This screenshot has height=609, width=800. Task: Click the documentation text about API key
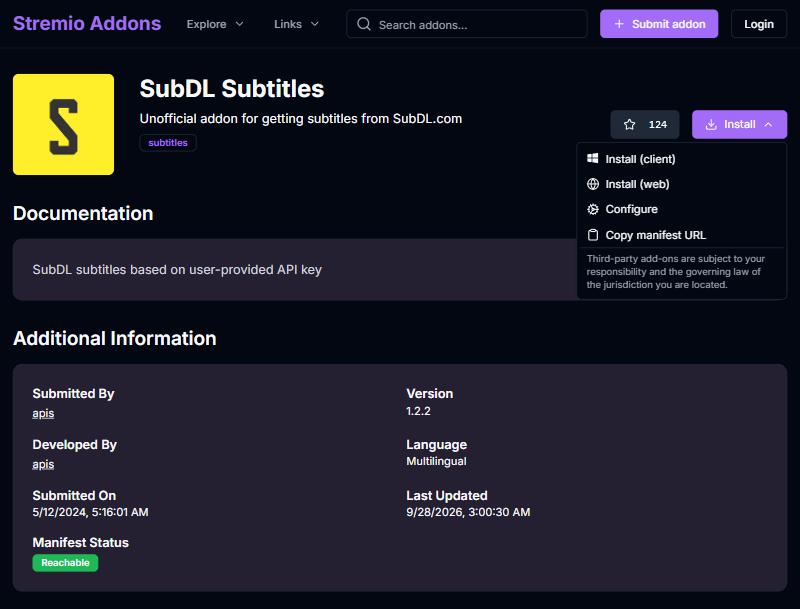click(x=177, y=269)
